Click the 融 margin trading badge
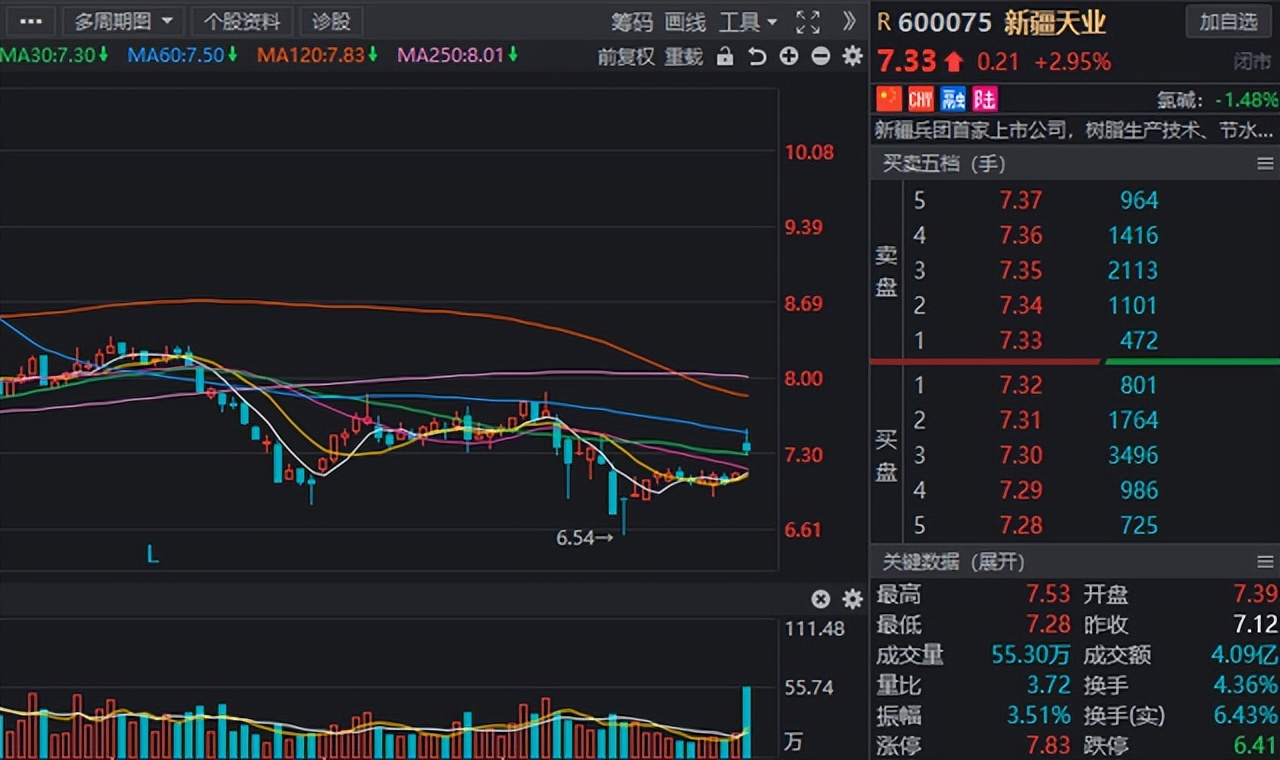The image size is (1280, 760). 953,98
